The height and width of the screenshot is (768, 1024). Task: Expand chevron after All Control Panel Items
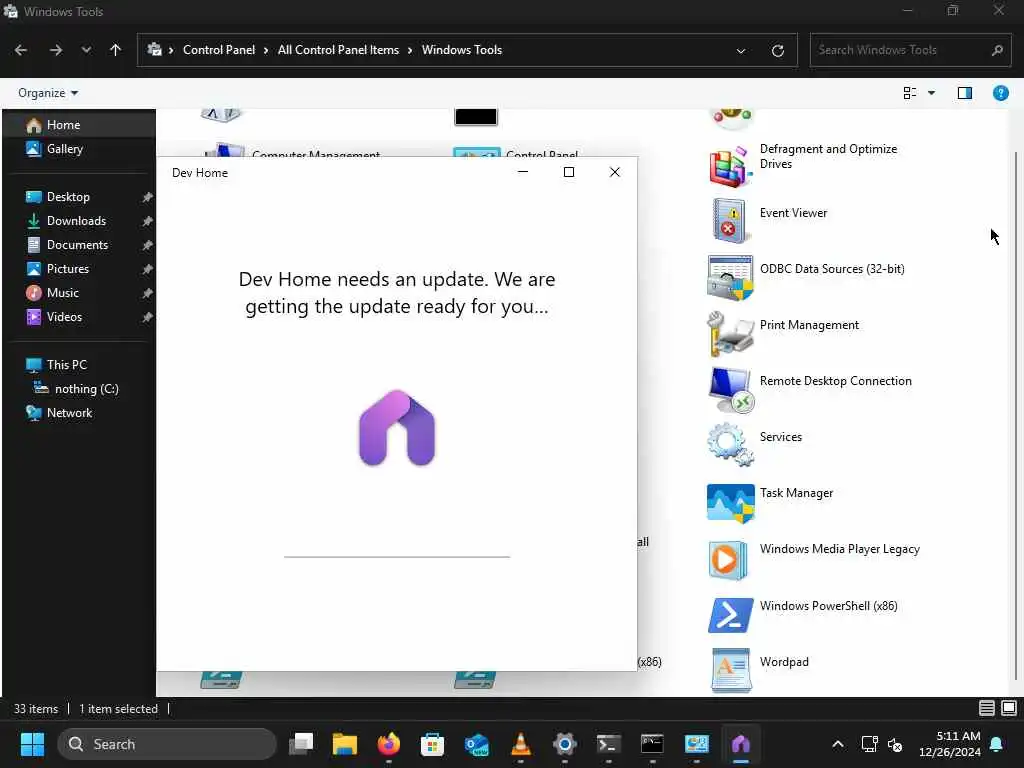point(410,50)
